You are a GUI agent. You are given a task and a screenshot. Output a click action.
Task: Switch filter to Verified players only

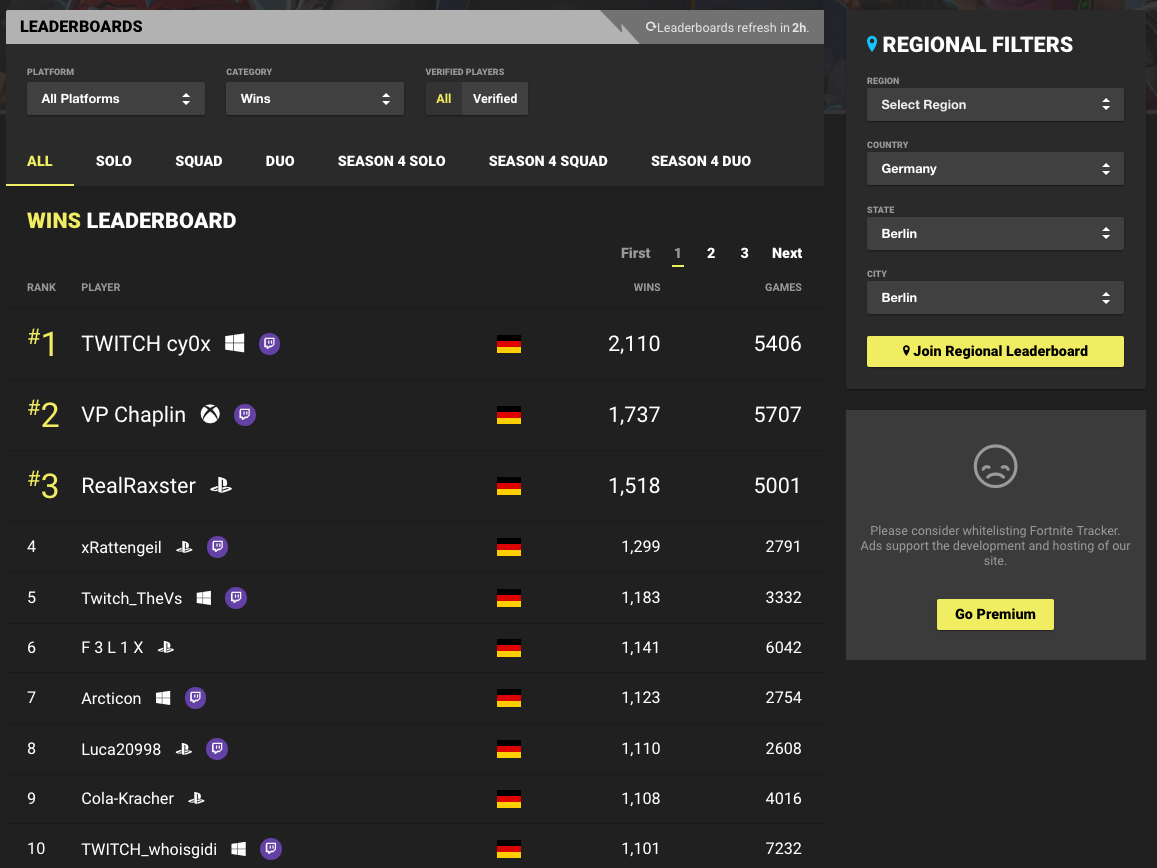[495, 98]
